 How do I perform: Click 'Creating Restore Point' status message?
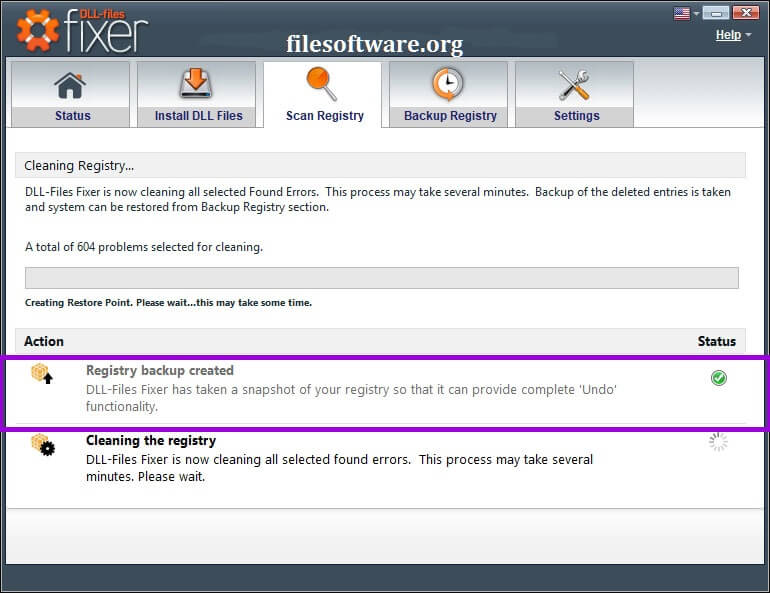point(168,302)
